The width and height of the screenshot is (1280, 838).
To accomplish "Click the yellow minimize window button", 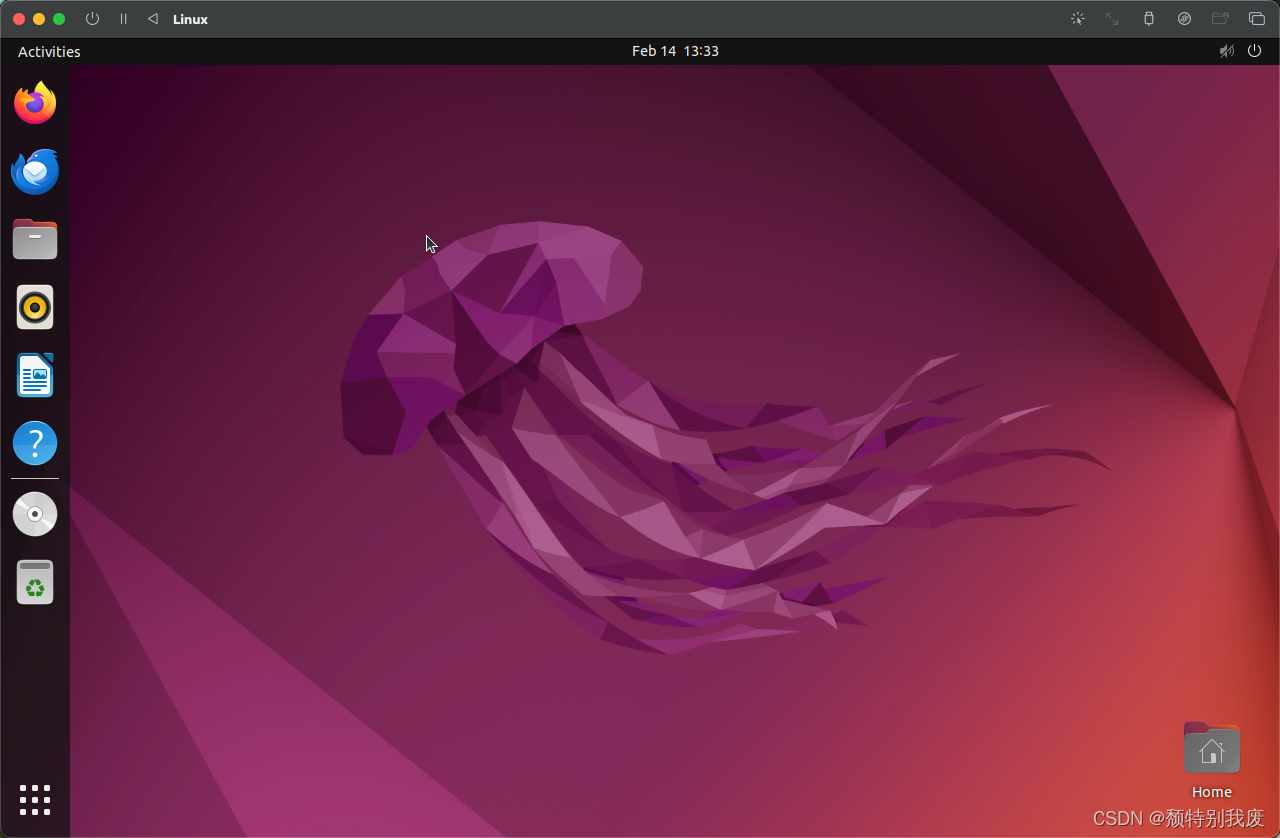I will coord(39,19).
